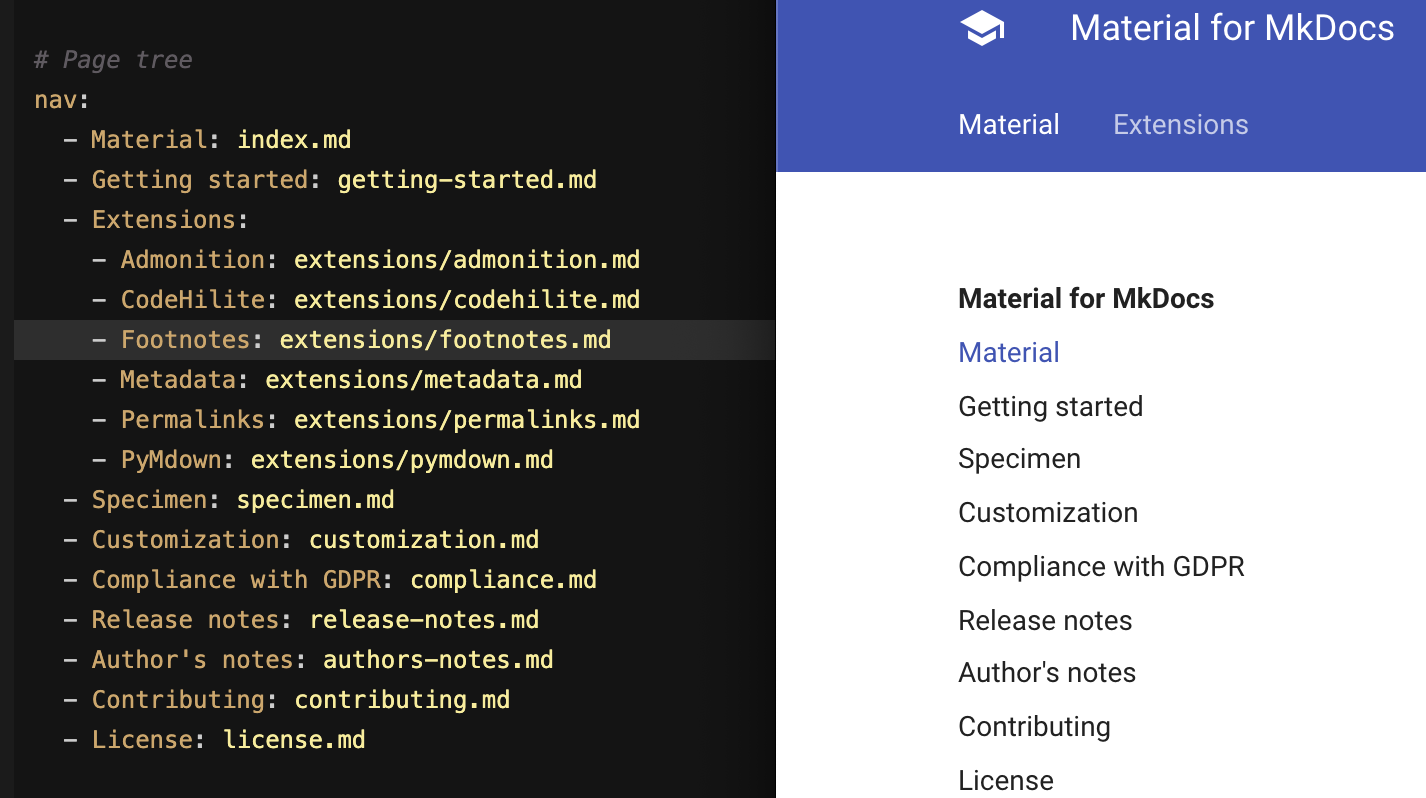Select License in the sidebar
This screenshot has width=1426, height=798.
coord(1005,780)
